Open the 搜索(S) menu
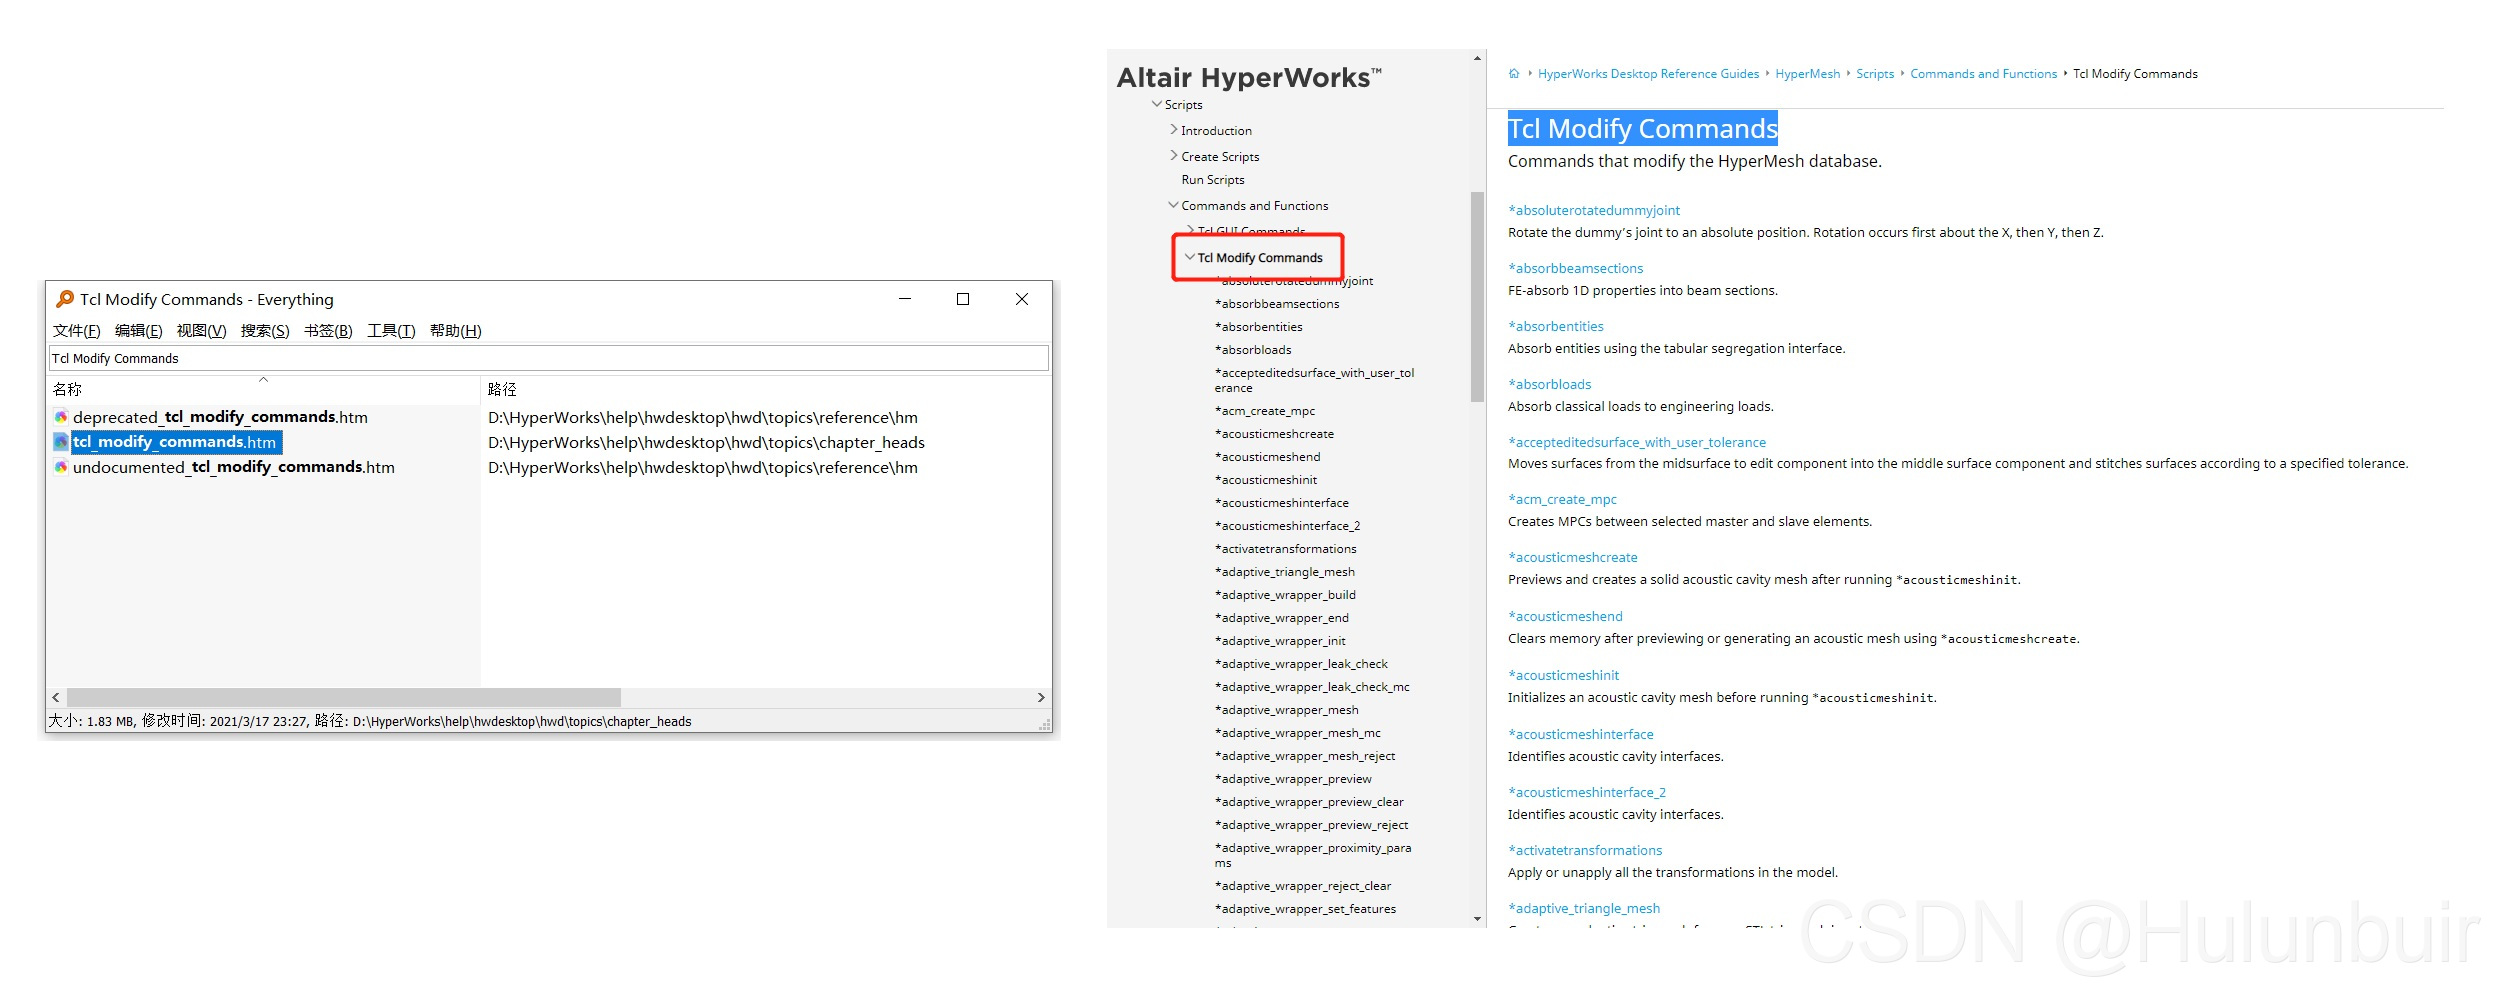 coord(264,331)
